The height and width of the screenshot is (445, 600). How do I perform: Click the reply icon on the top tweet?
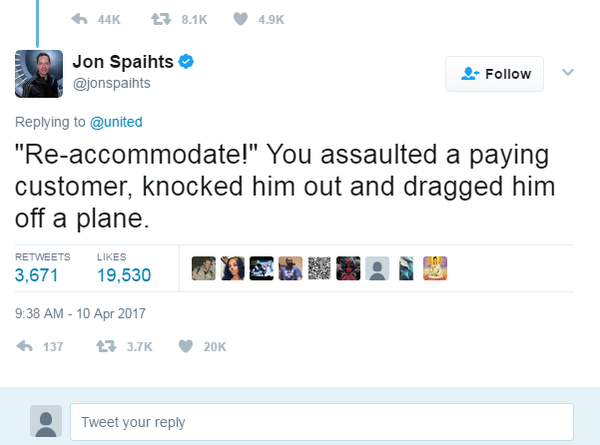(81, 18)
